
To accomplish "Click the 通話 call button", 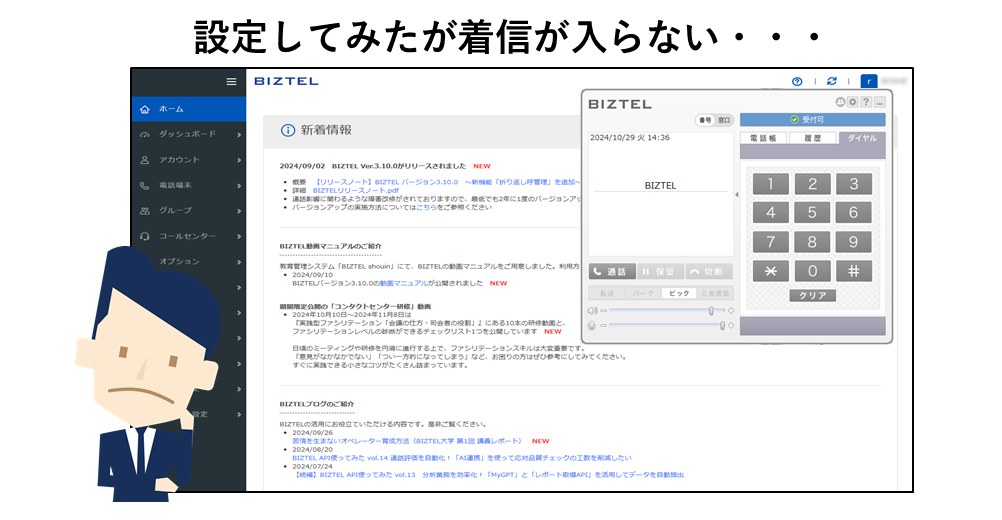I will [x=612, y=272].
